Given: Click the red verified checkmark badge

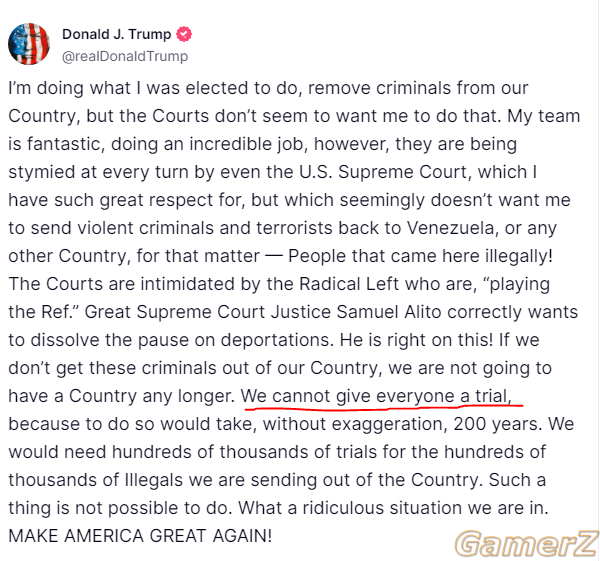Looking at the screenshot, I should click(184, 34).
